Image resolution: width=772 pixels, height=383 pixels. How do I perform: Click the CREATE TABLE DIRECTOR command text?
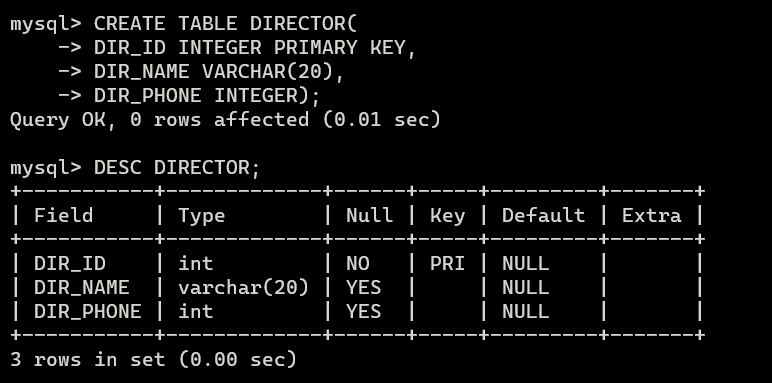tap(225, 24)
